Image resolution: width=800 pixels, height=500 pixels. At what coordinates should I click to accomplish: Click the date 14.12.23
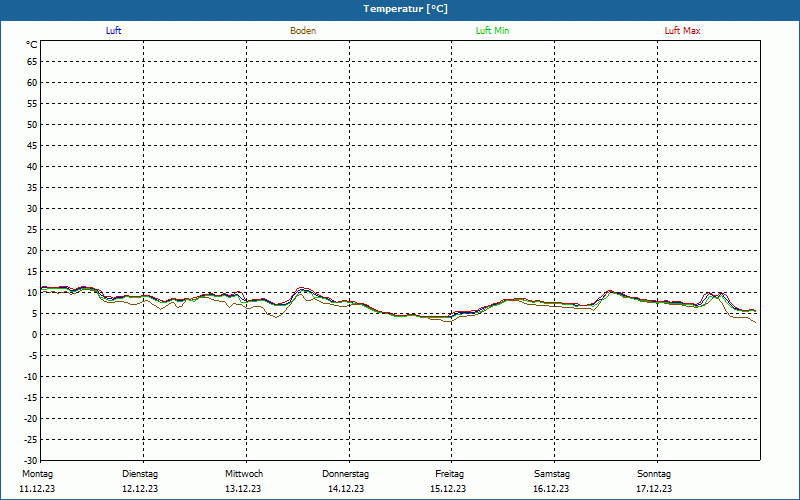point(346,489)
